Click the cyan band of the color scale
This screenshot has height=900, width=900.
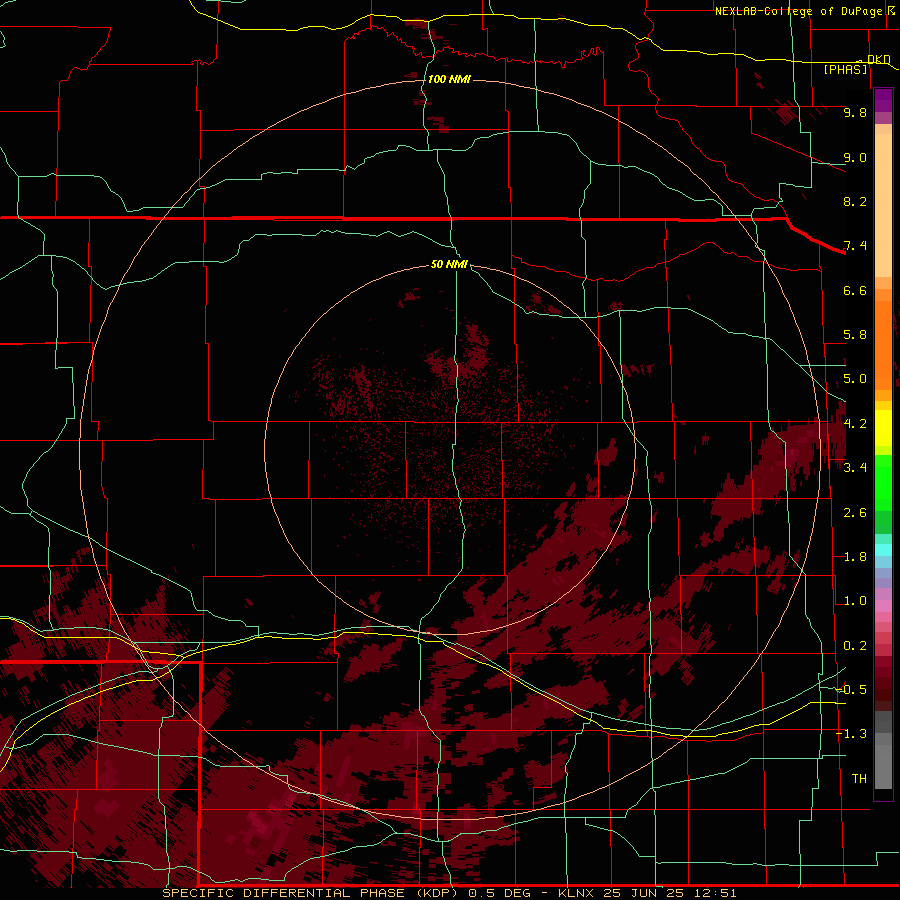click(x=883, y=549)
